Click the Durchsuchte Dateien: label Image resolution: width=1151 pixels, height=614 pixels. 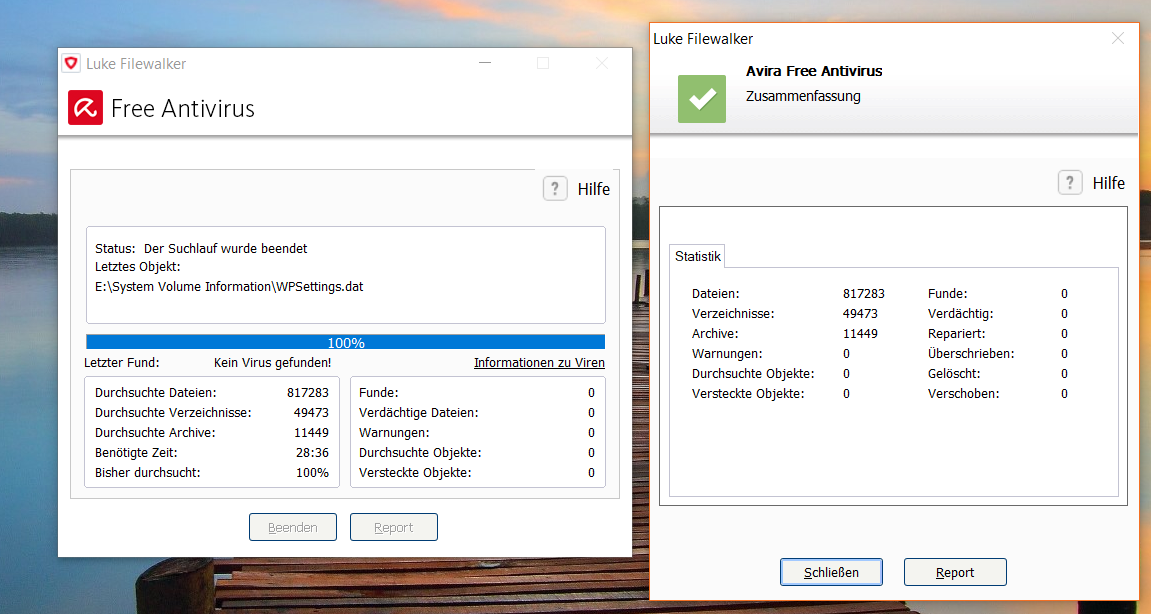(x=156, y=393)
